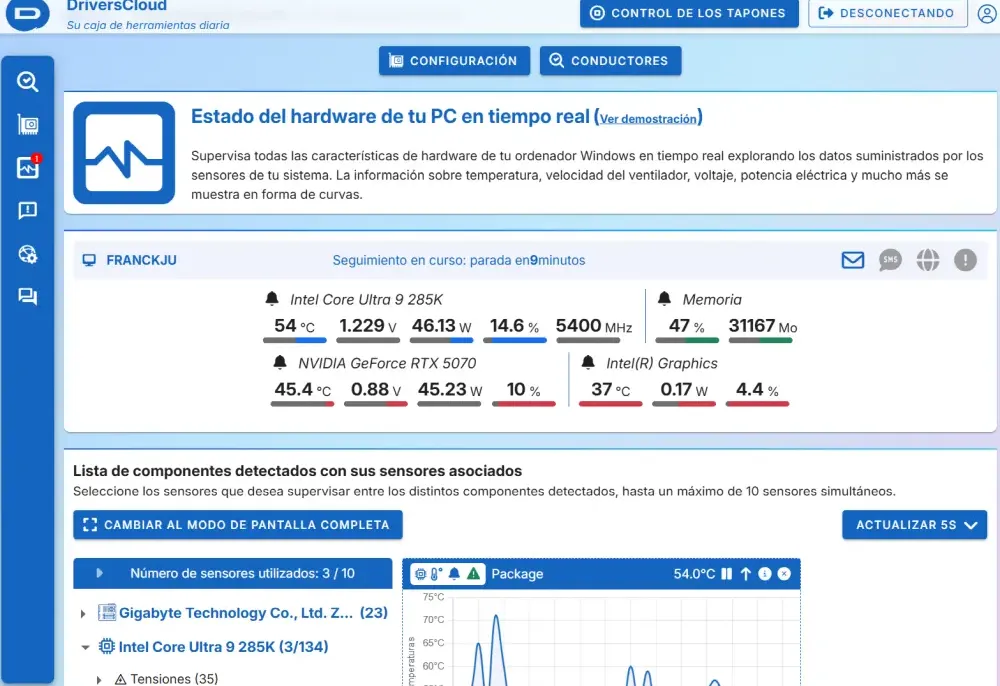1000x686 pixels.
Task: Click the memory usage 47 % value
Action: point(686,326)
